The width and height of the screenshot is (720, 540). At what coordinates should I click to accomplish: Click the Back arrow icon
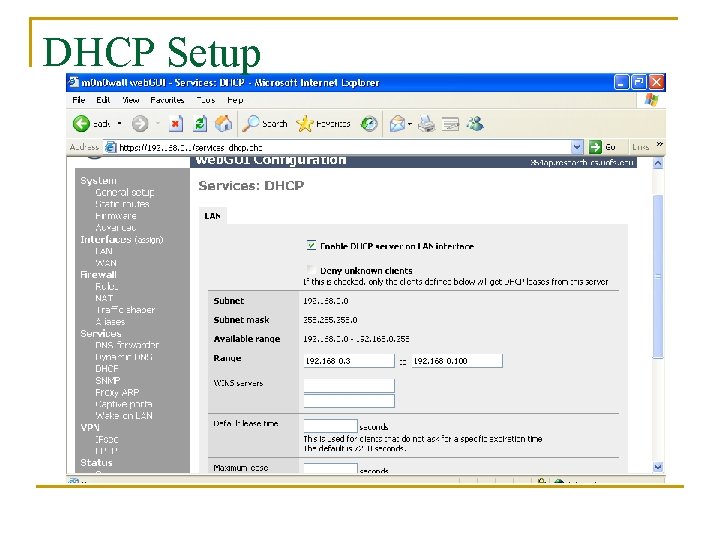(x=81, y=124)
